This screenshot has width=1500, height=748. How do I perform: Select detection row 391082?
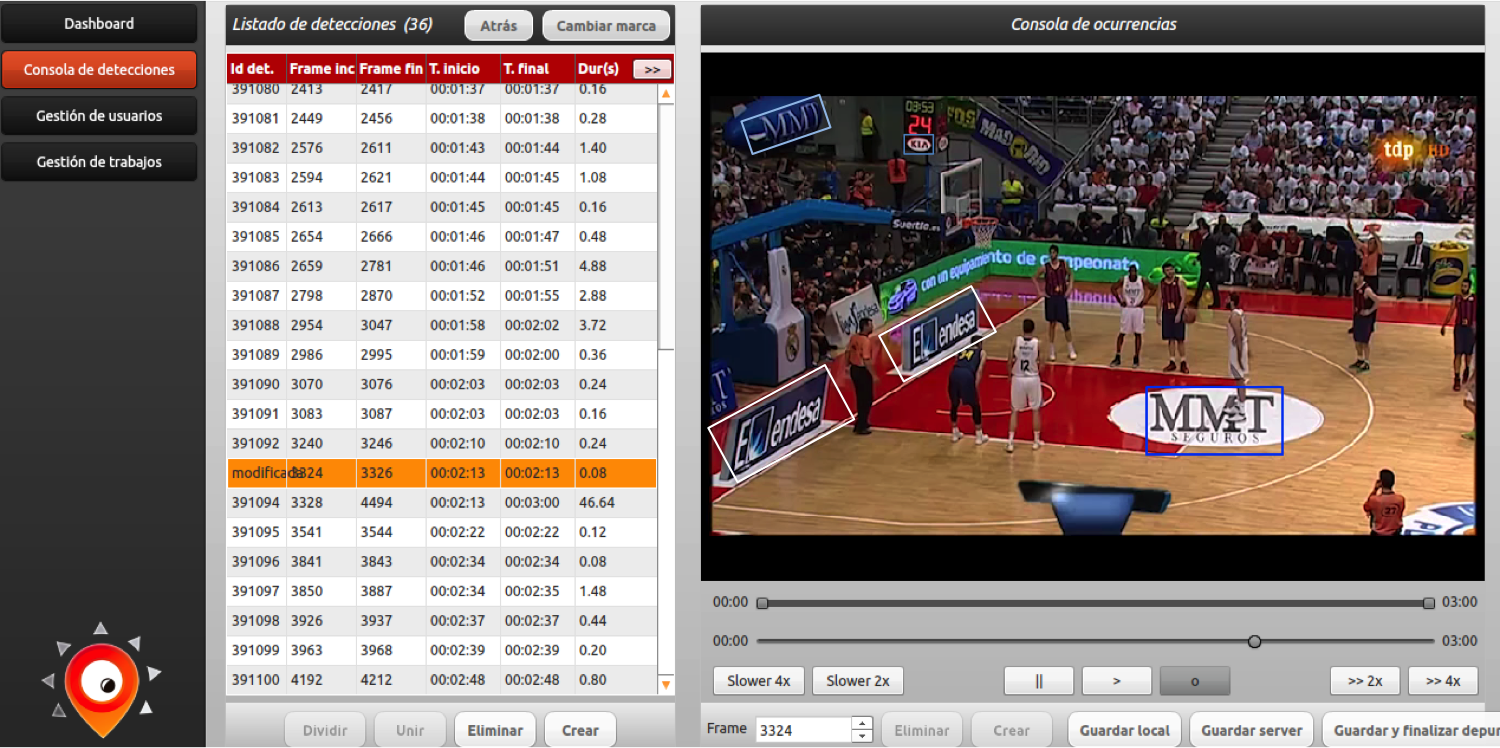click(x=442, y=148)
